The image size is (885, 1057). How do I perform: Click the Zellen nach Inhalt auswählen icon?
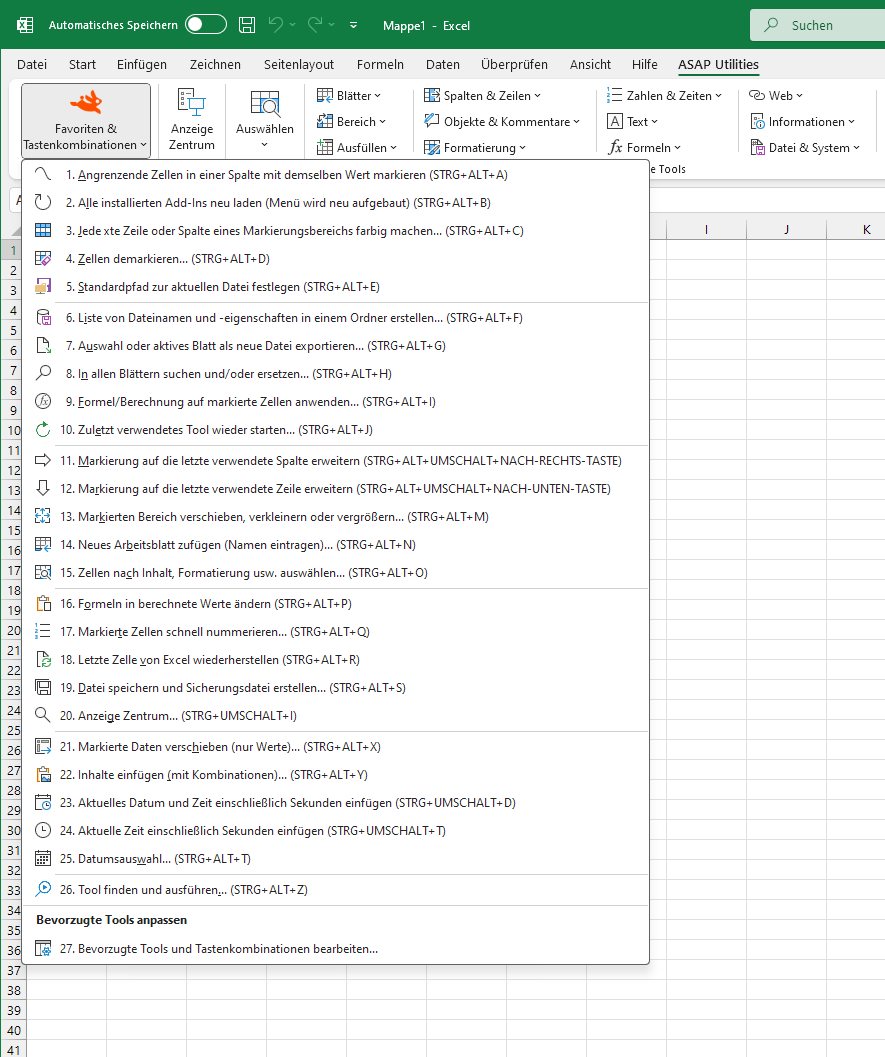click(42, 572)
